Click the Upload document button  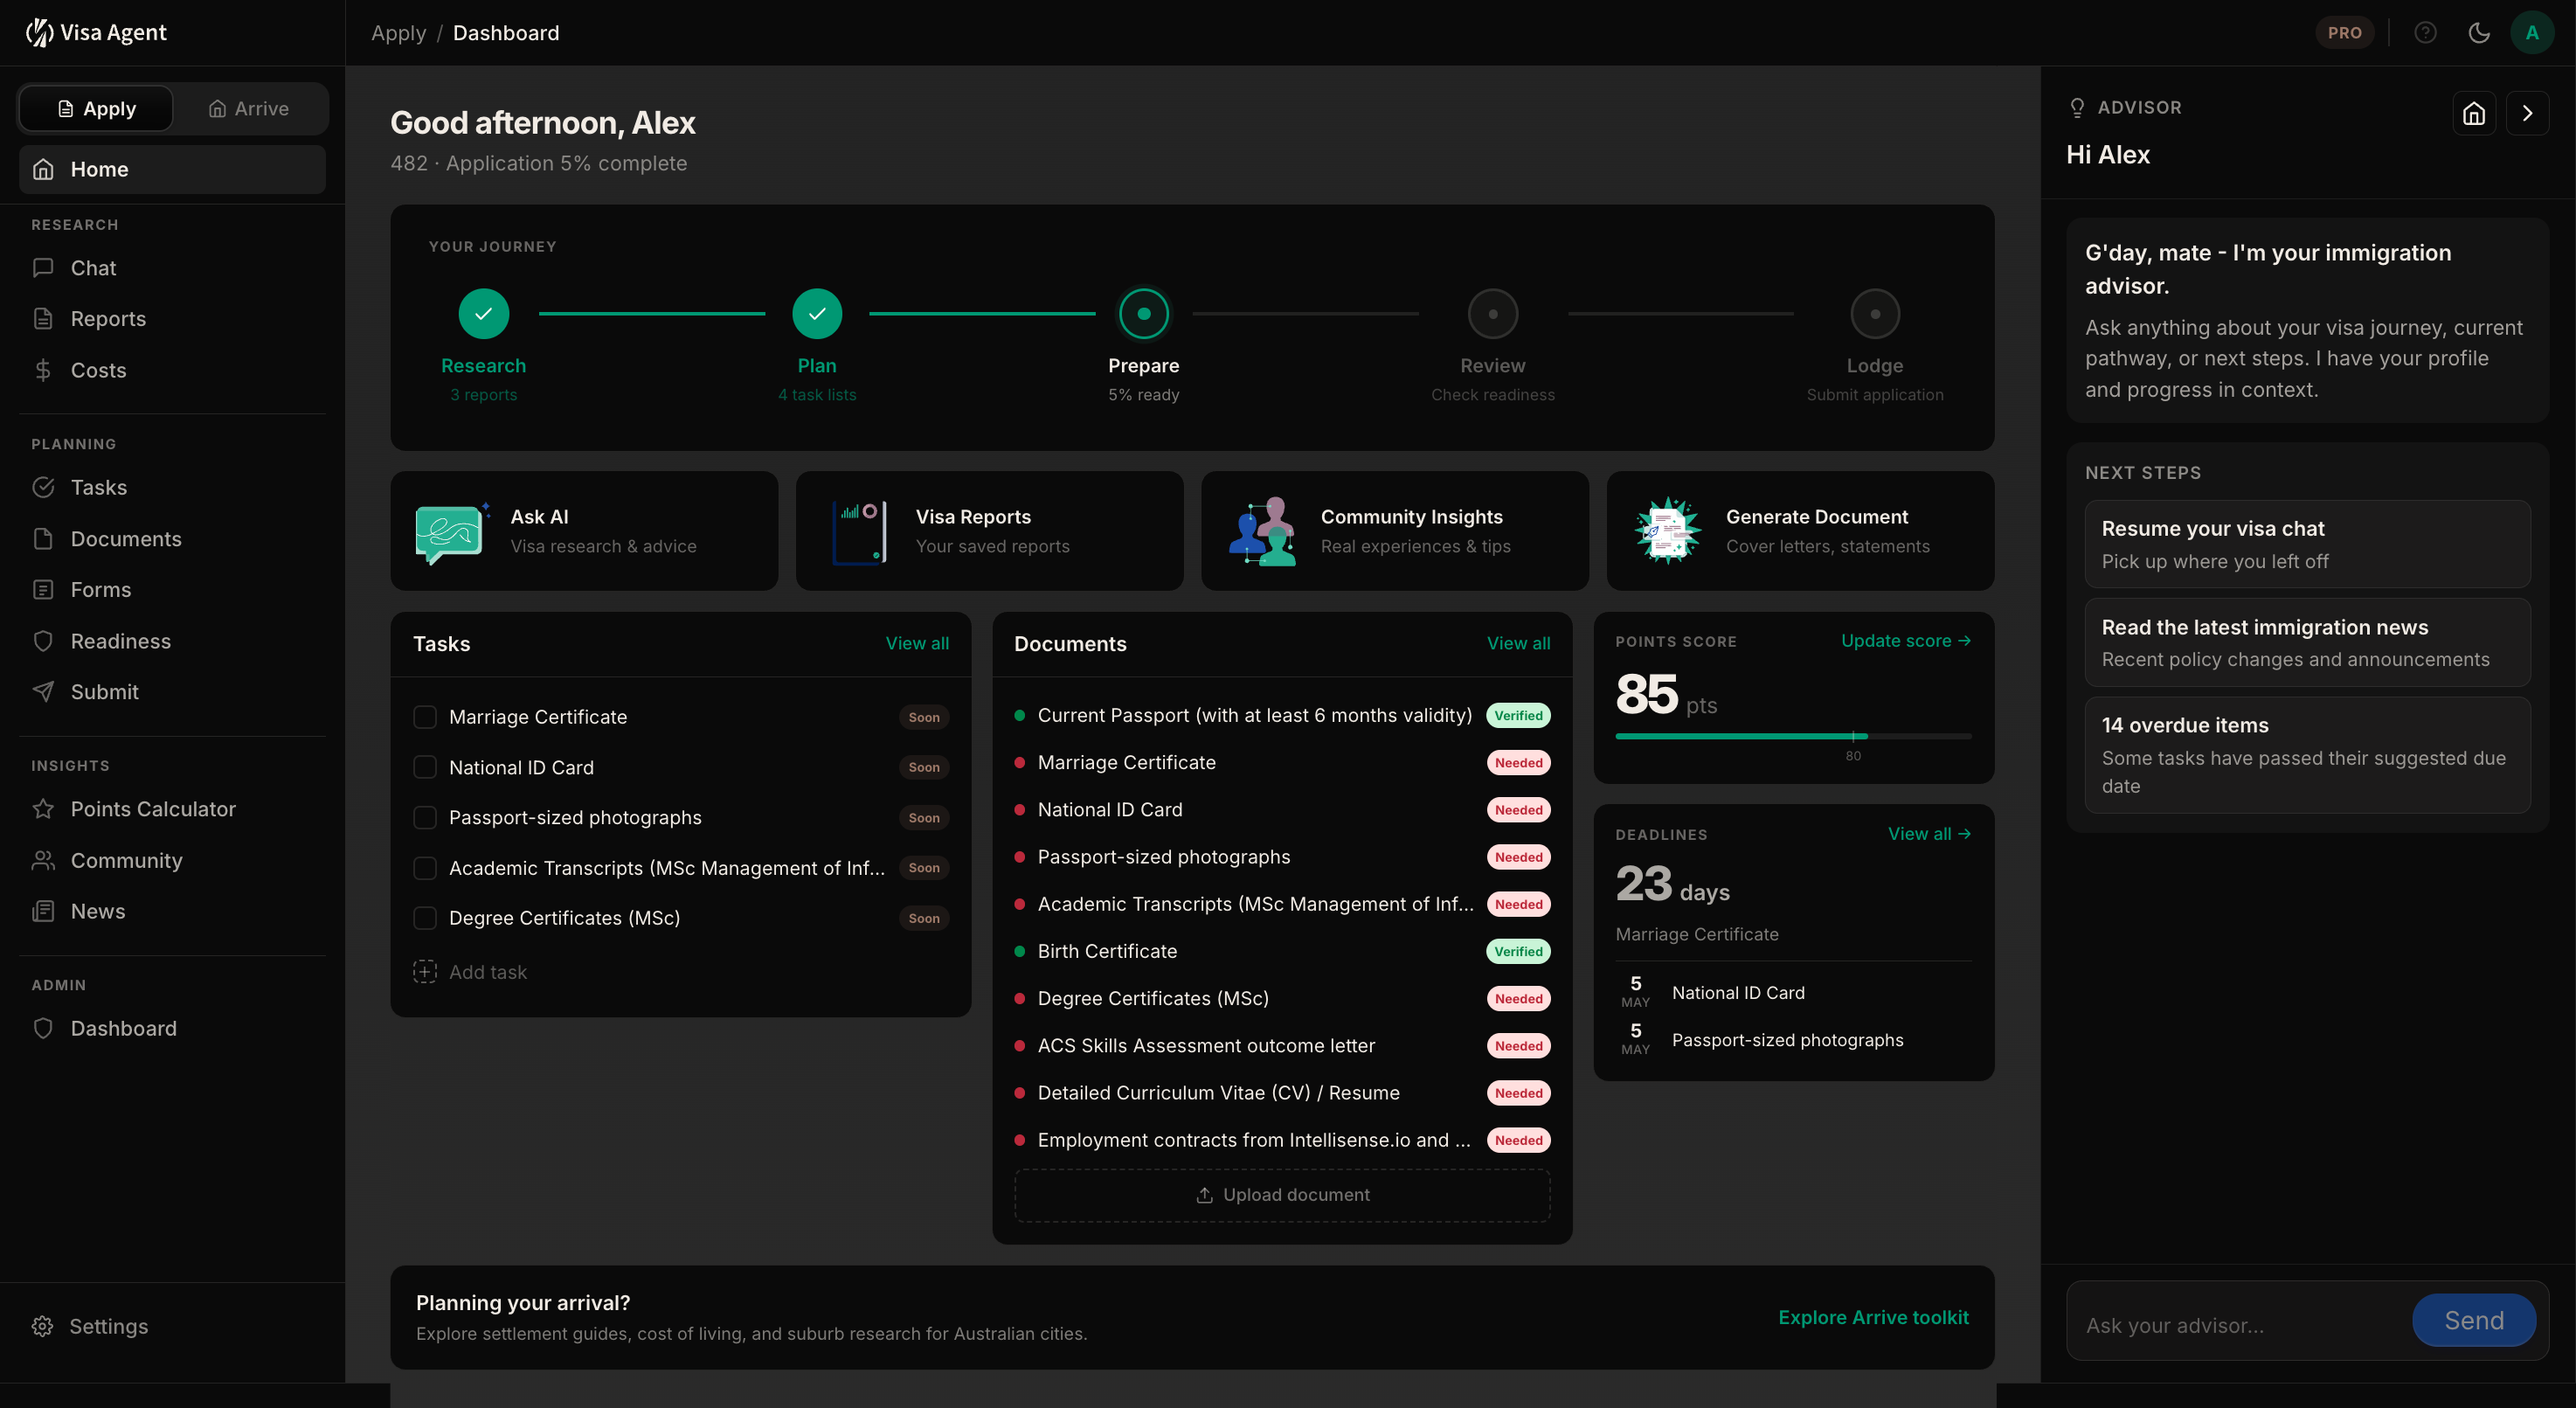(x=1282, y=1194)
